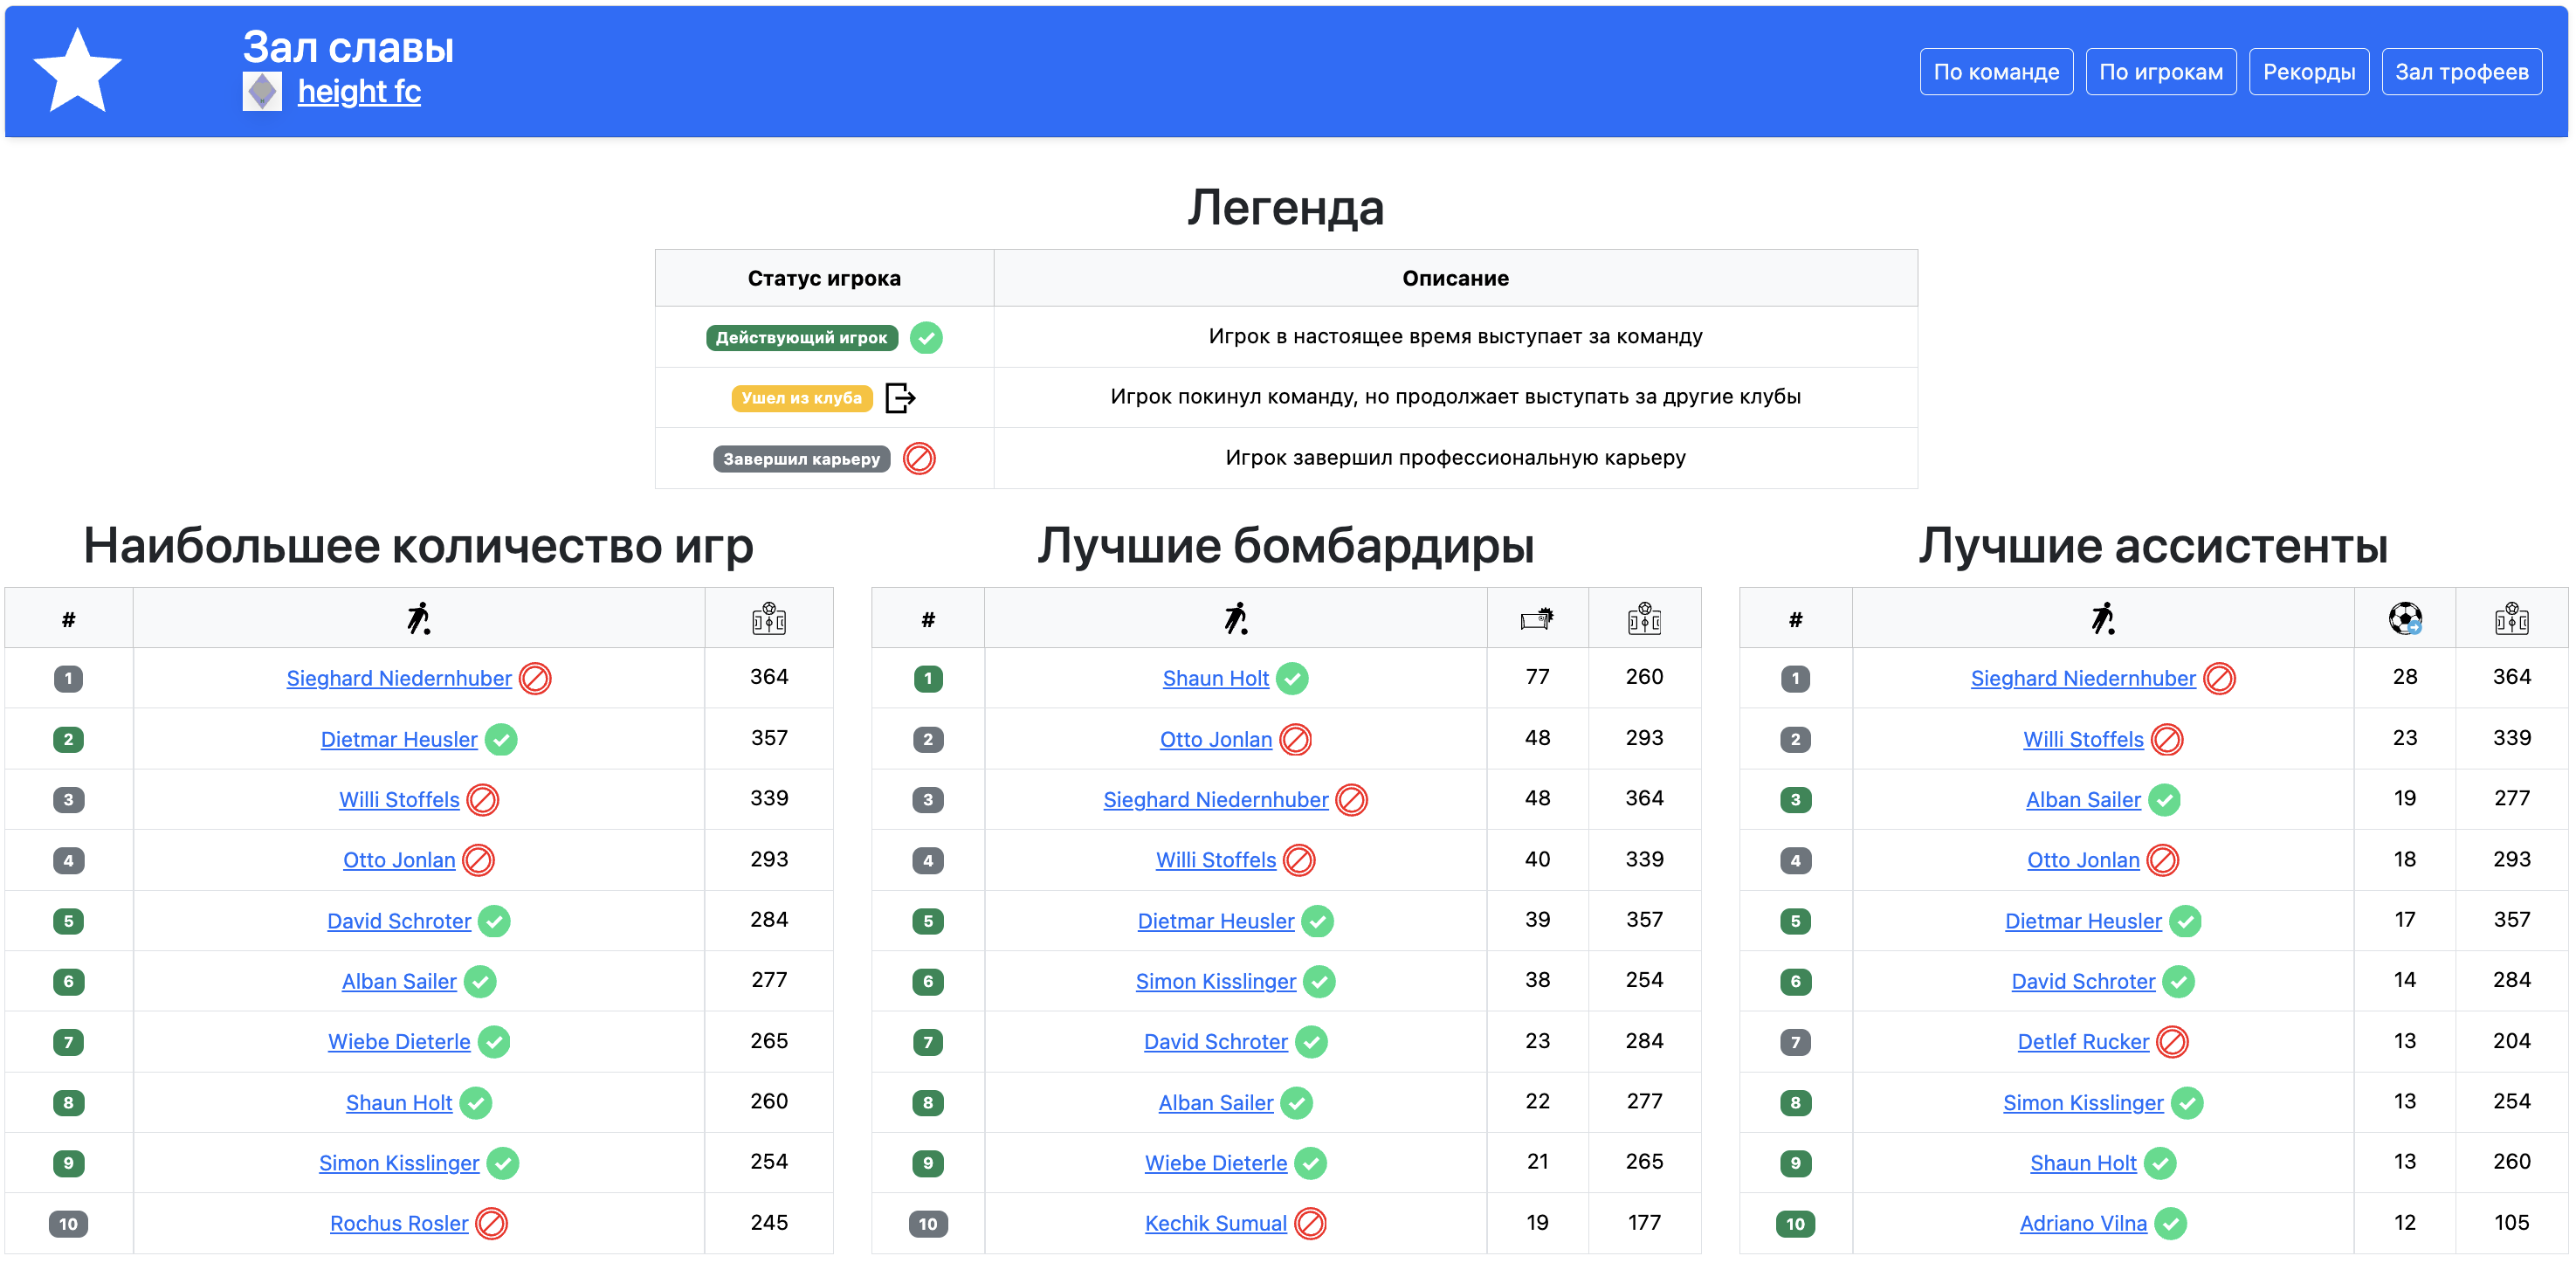Click the goal net icon in scorers table header
This screenshot has width=2576, height=1263.
(x=1536, y=619)
